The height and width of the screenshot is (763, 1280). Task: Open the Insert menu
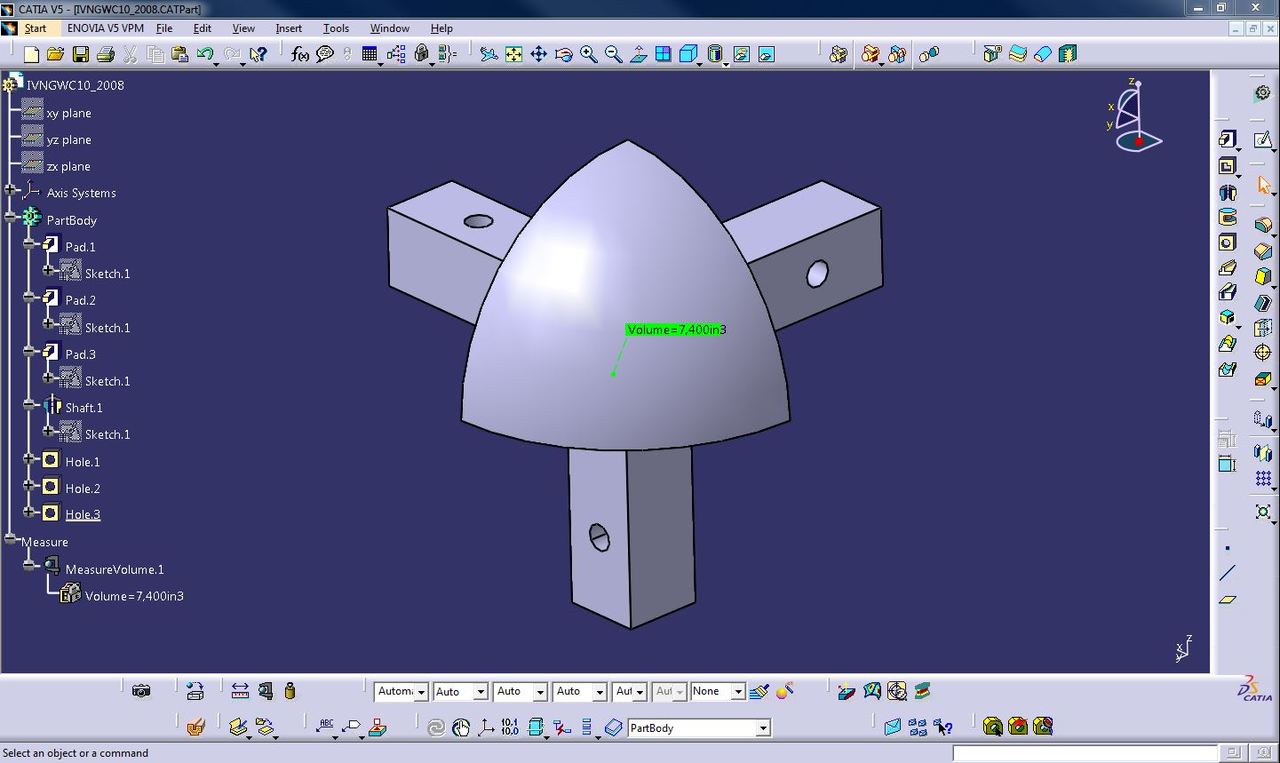click(289, 28)
